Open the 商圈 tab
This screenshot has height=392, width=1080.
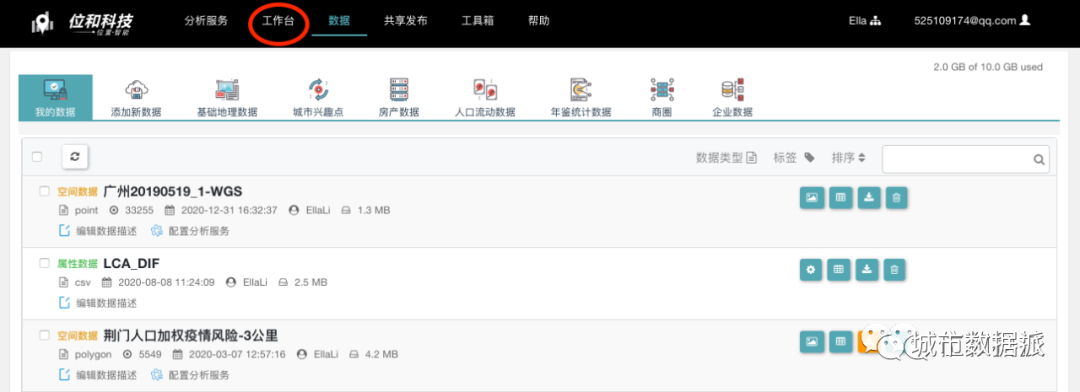coord(661,99)
